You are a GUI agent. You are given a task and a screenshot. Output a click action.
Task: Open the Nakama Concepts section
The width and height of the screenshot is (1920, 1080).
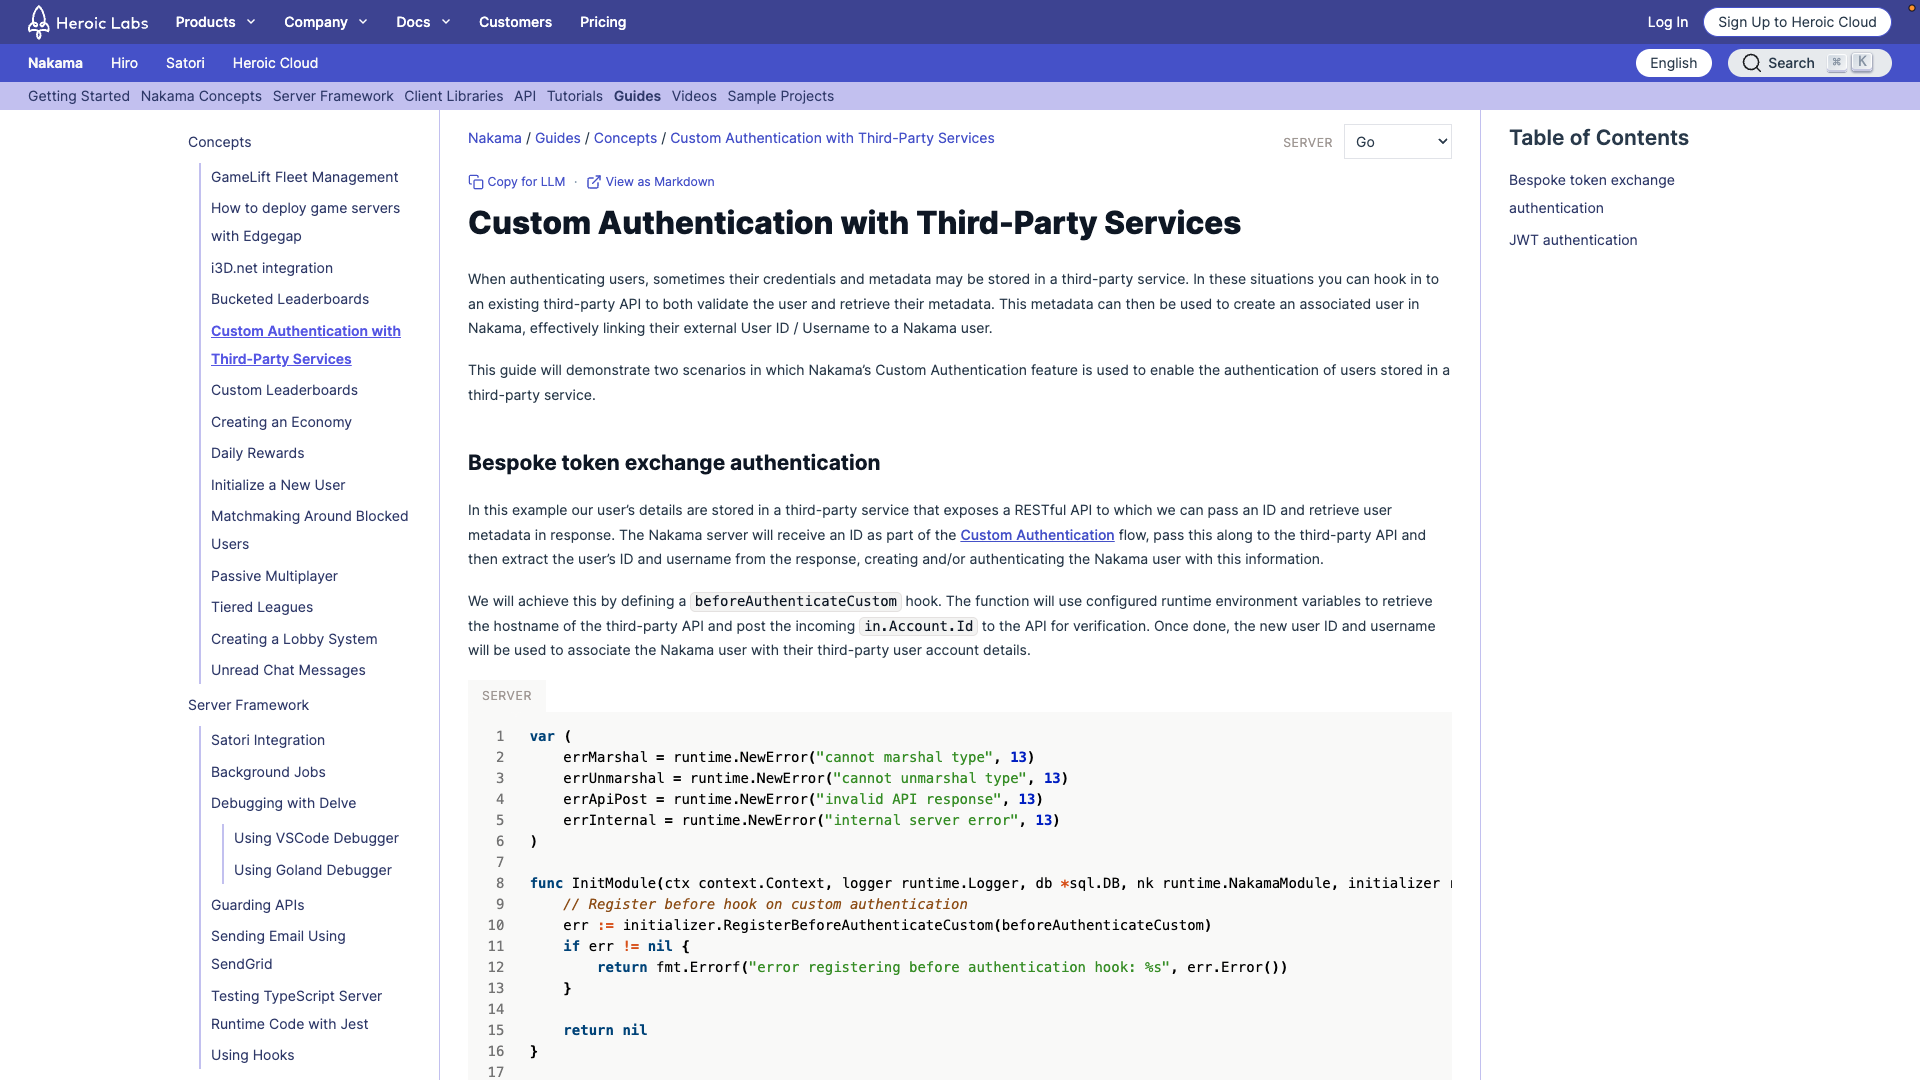[x=201, y=96]
